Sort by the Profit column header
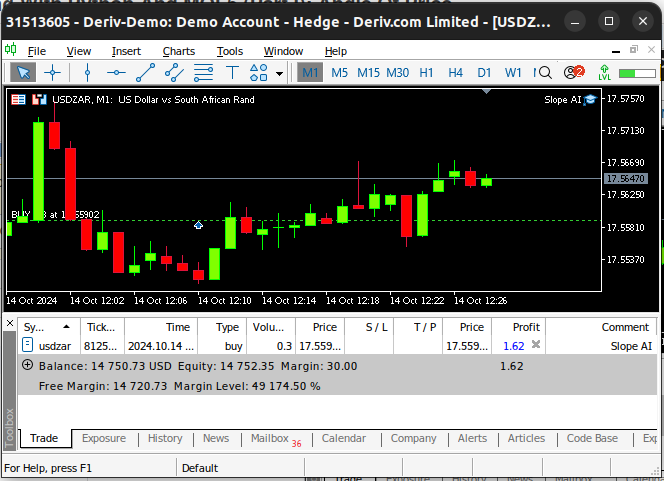The height and width of the screenshot is (481, 664). click(518, 327)
